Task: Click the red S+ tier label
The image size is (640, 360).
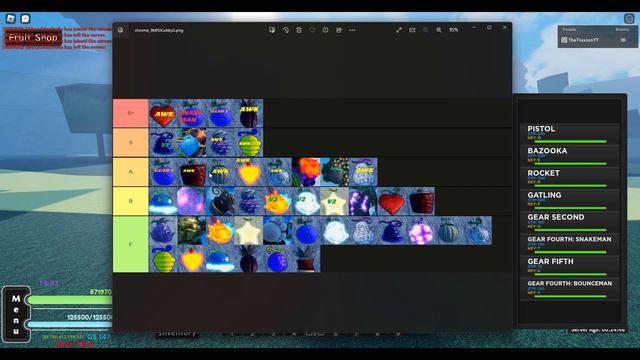Action: point(131,113)
